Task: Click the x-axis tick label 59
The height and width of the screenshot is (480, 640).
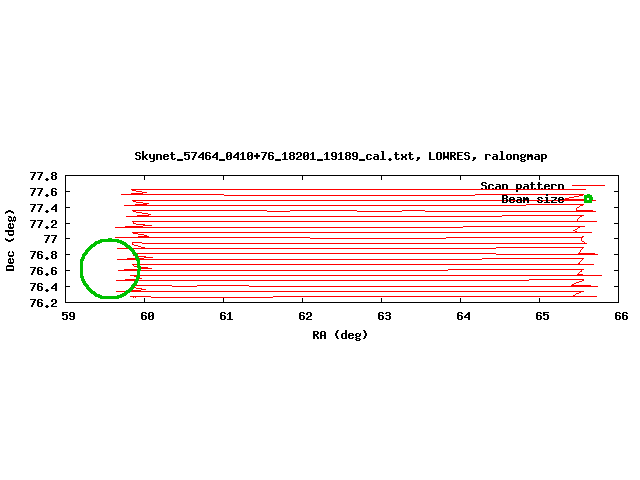Action: (68, 316)
